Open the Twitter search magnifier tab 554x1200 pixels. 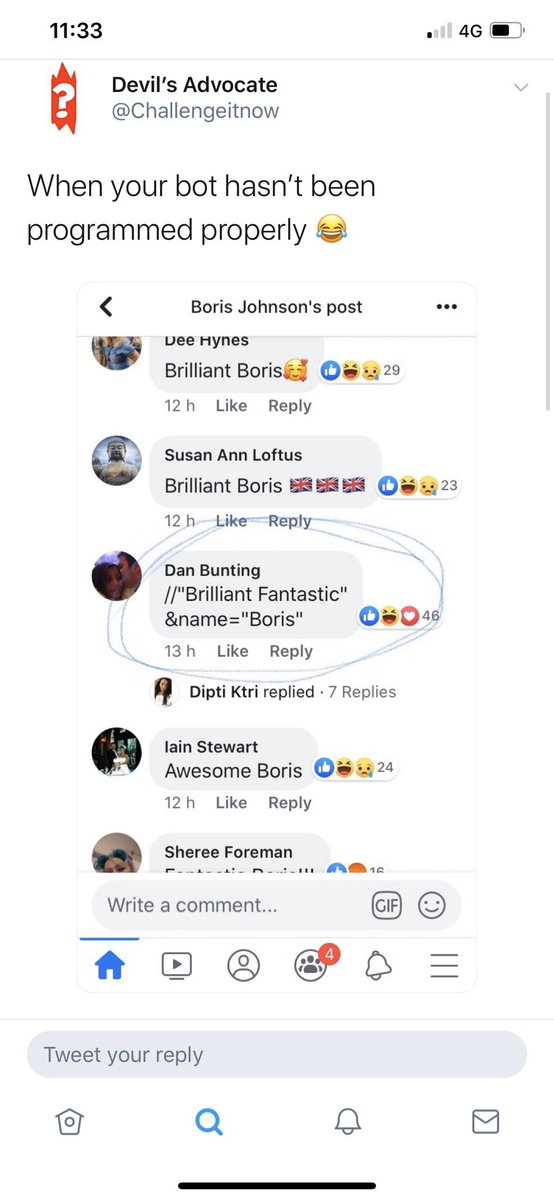pyautogui.click(x=208, y=1123)
